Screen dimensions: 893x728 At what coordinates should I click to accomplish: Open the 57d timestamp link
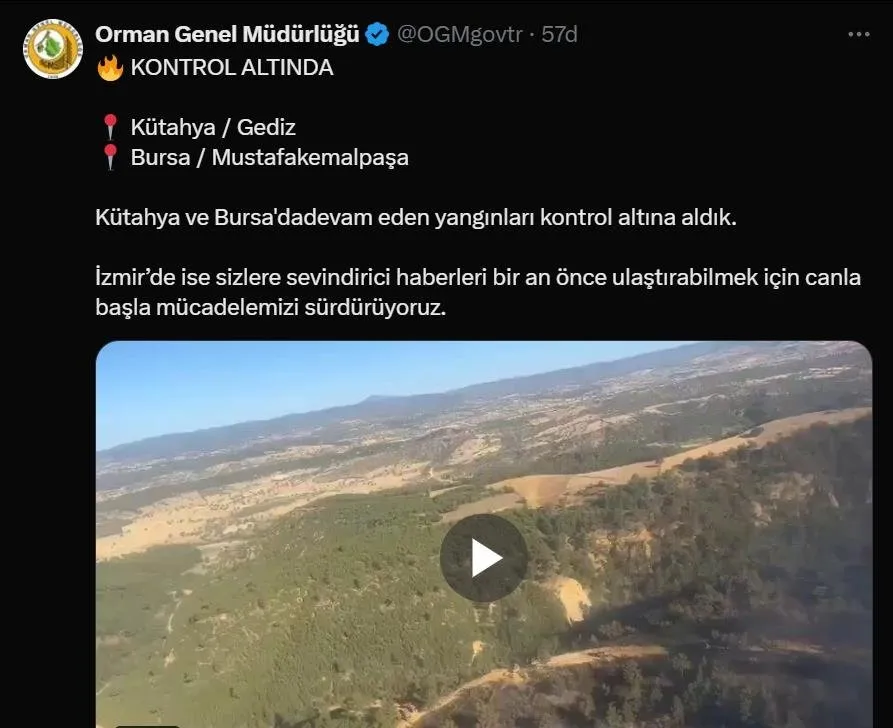(x=559, y=34)
